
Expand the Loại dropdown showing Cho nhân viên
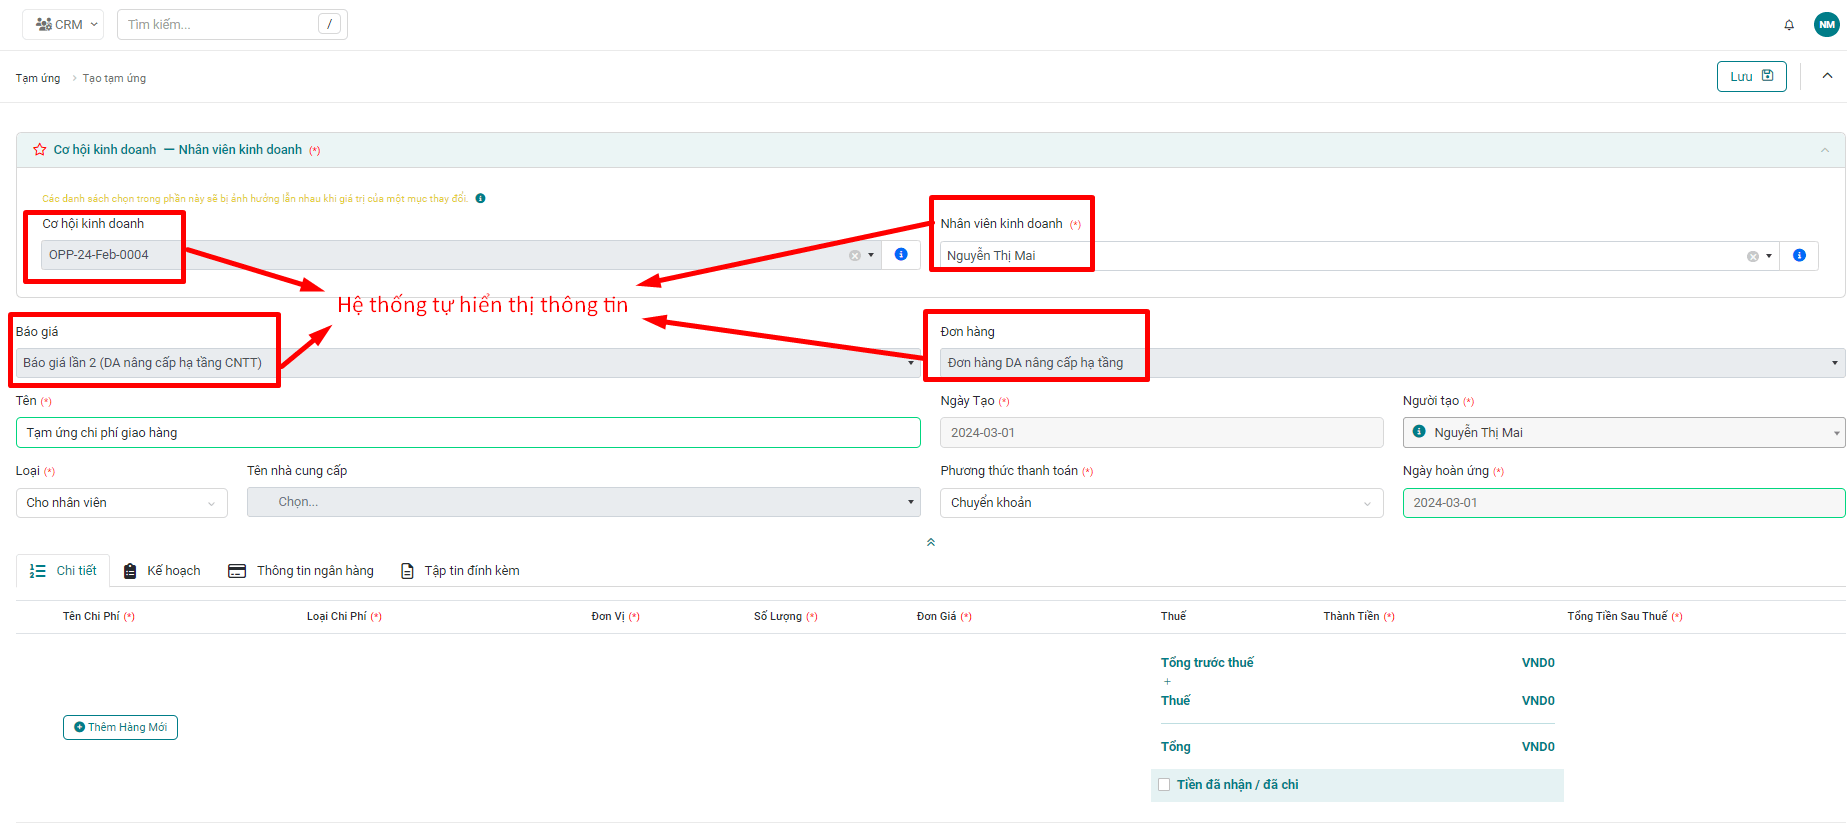click(x=121, y=503)
